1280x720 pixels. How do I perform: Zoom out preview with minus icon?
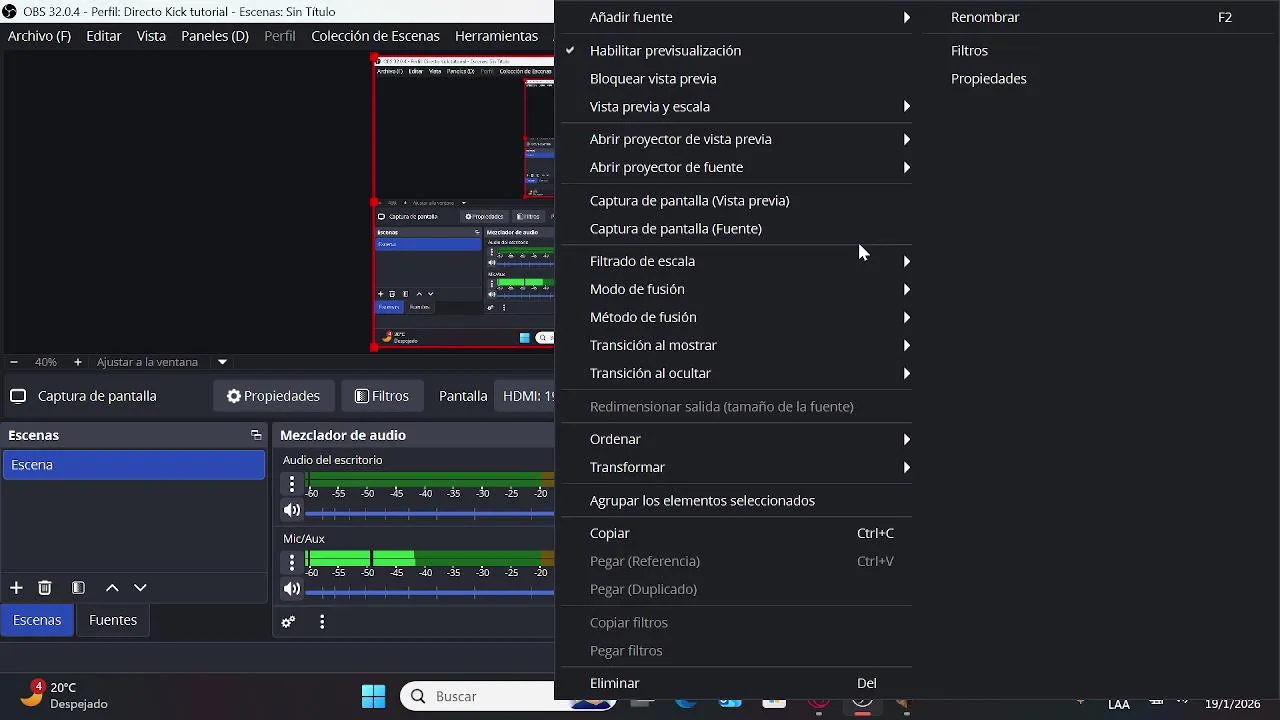coord(14,362)
